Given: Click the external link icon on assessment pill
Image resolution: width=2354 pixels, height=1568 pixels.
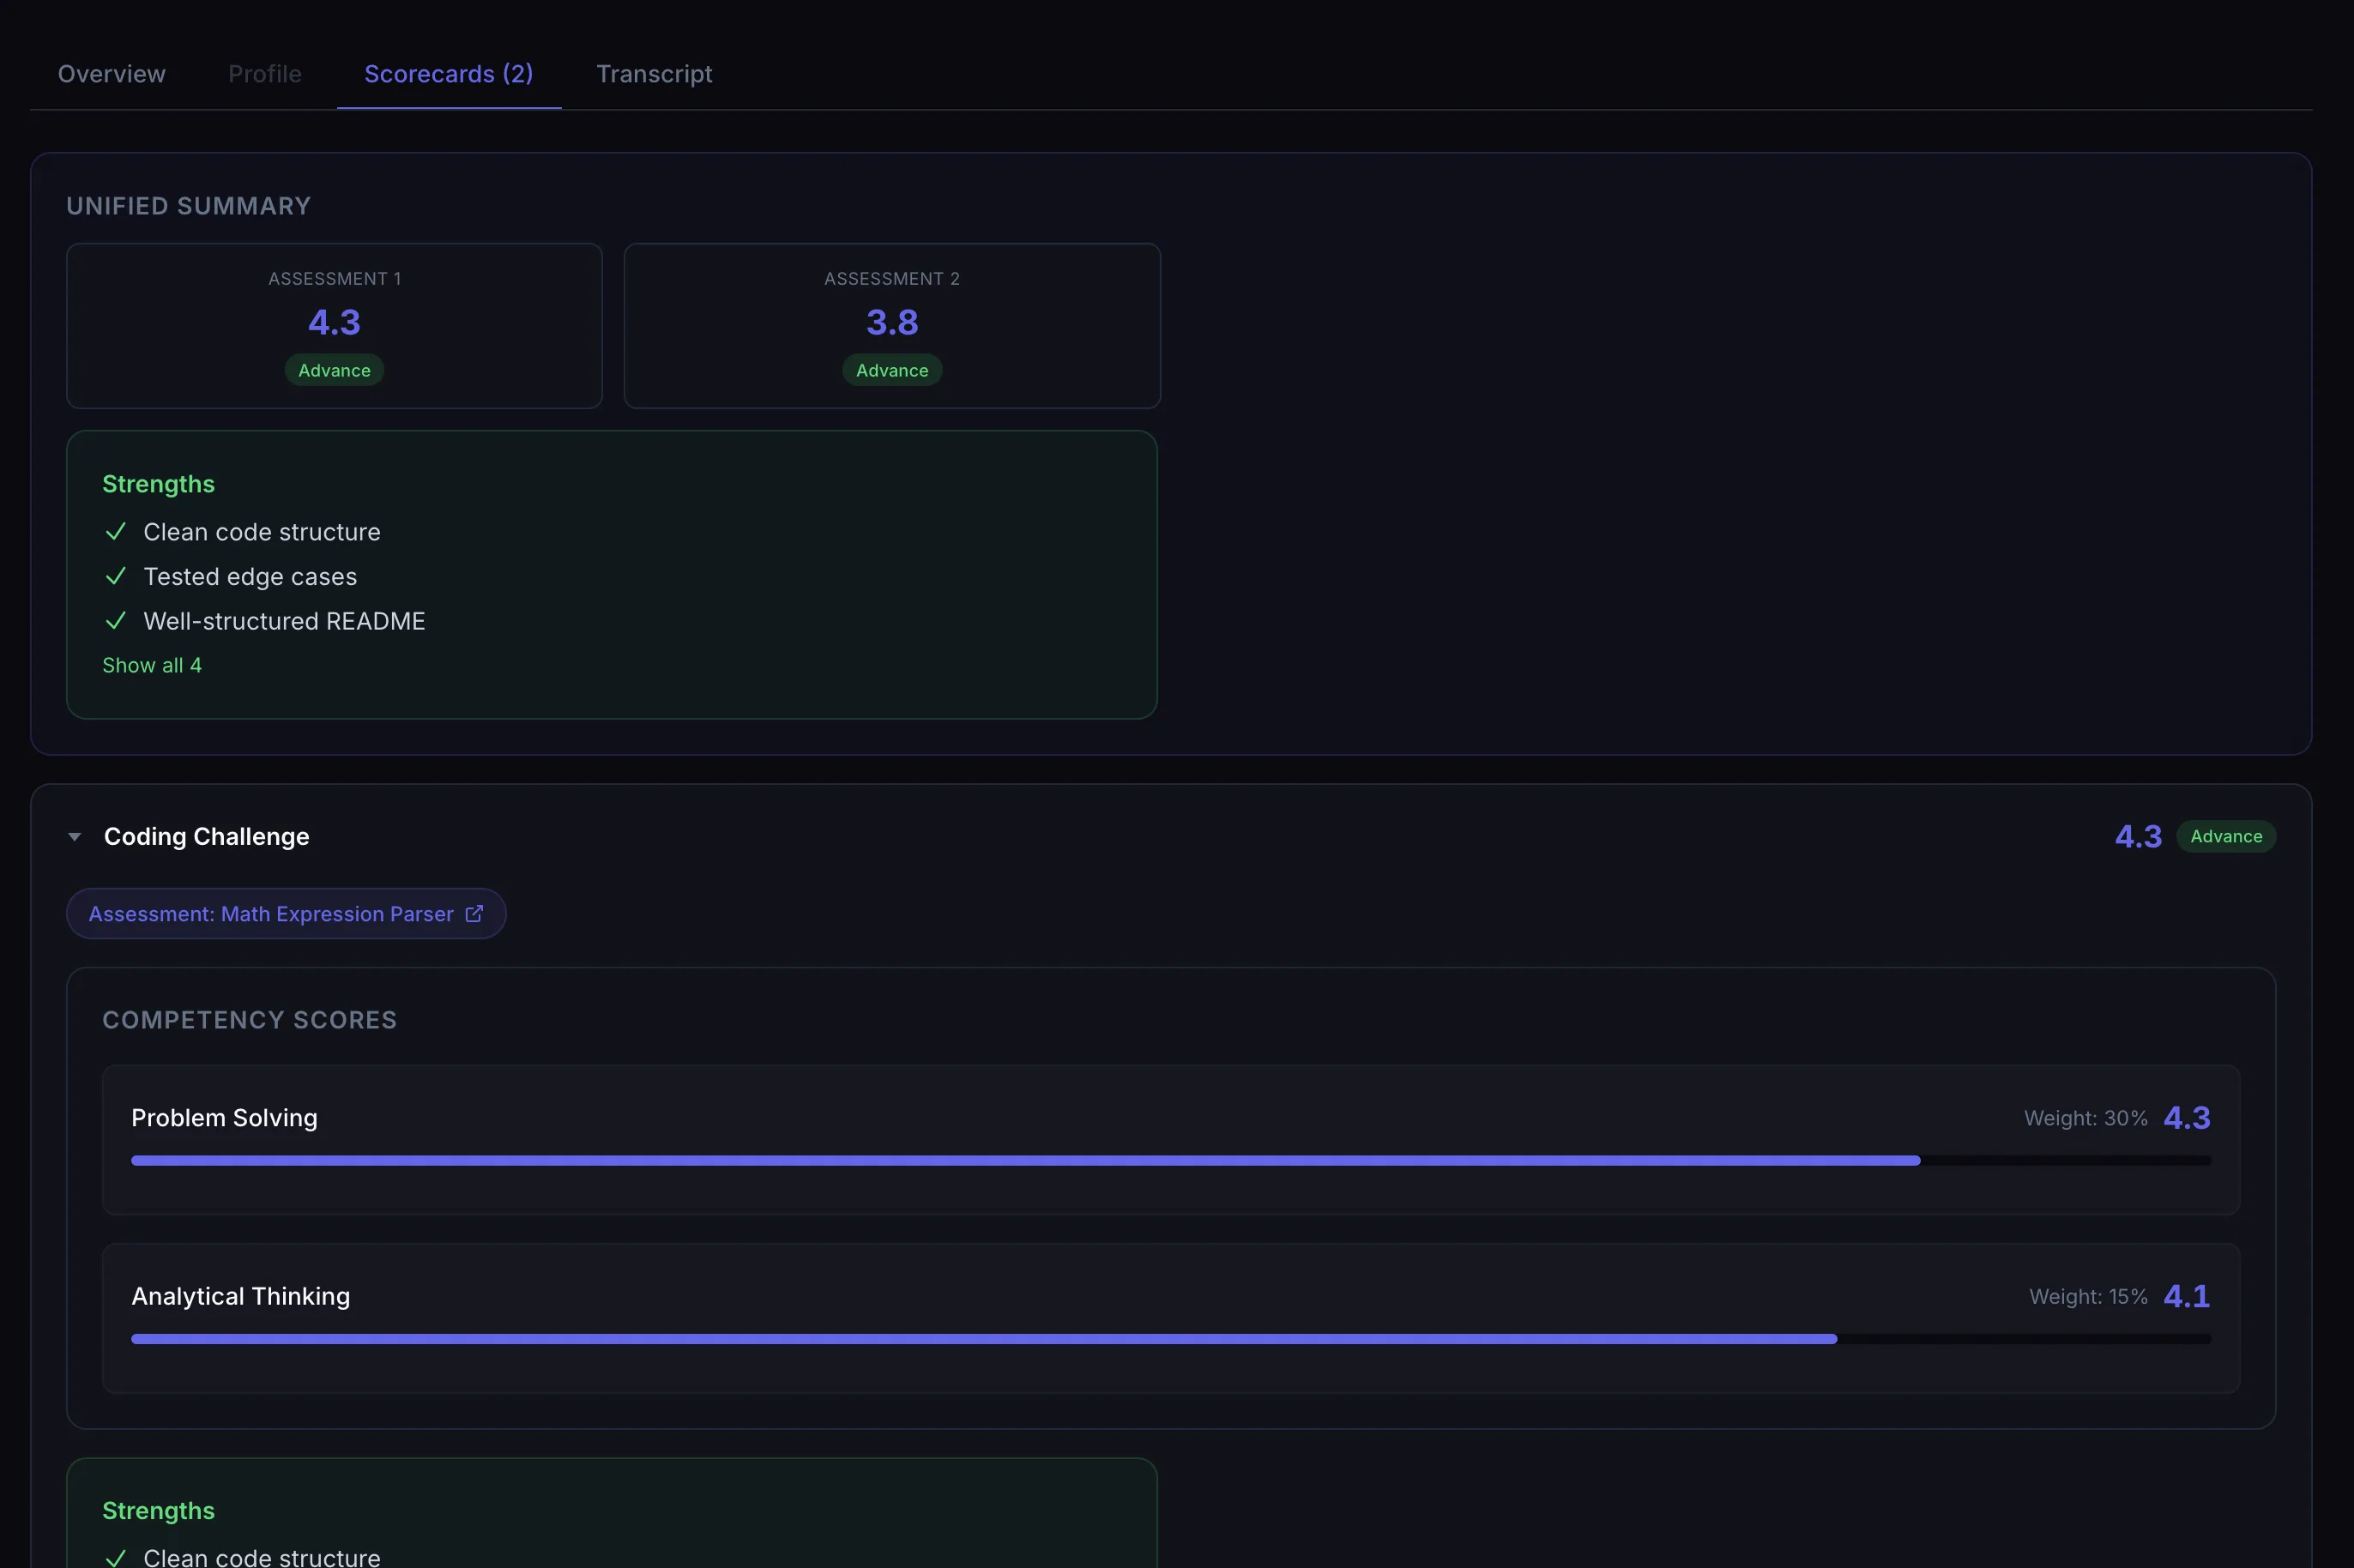Looking at the screenshot, I should point(474,913).
